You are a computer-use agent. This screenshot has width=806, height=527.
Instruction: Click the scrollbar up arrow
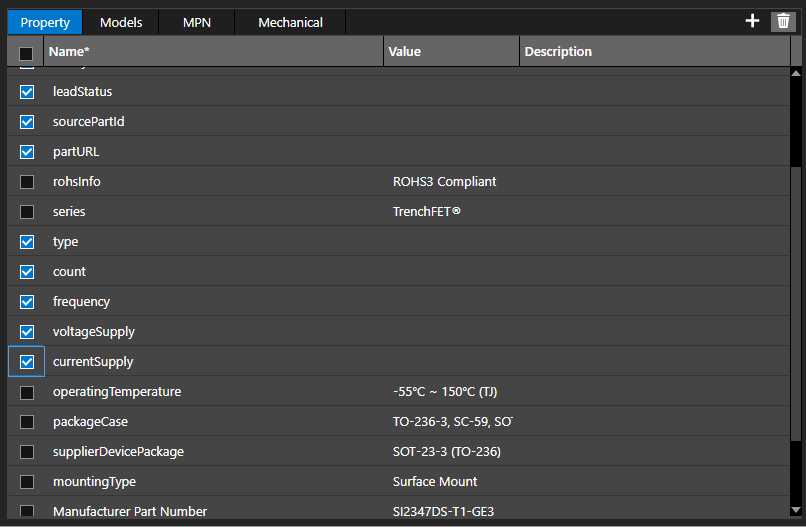[796, 73]
